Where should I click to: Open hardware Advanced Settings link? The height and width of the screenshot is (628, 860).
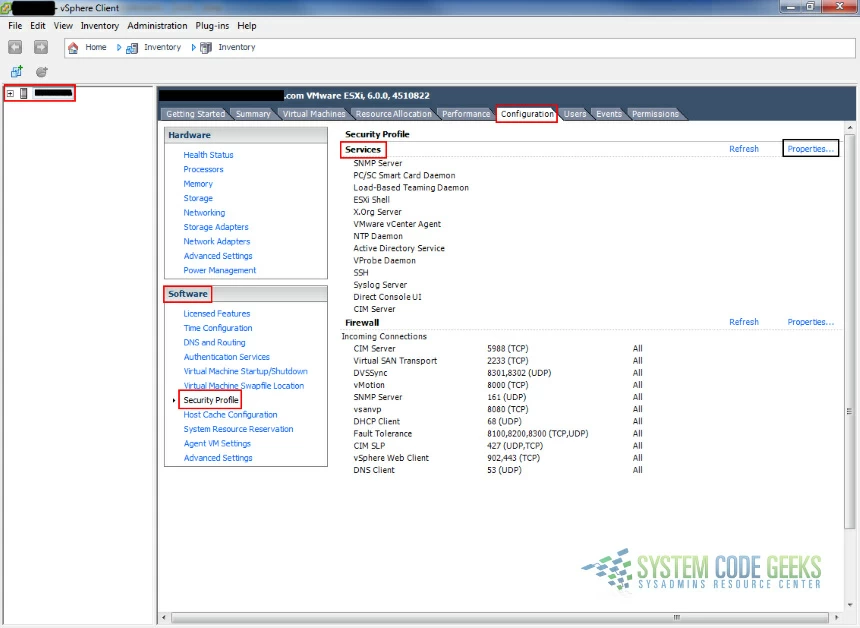(x=218, y=256)
